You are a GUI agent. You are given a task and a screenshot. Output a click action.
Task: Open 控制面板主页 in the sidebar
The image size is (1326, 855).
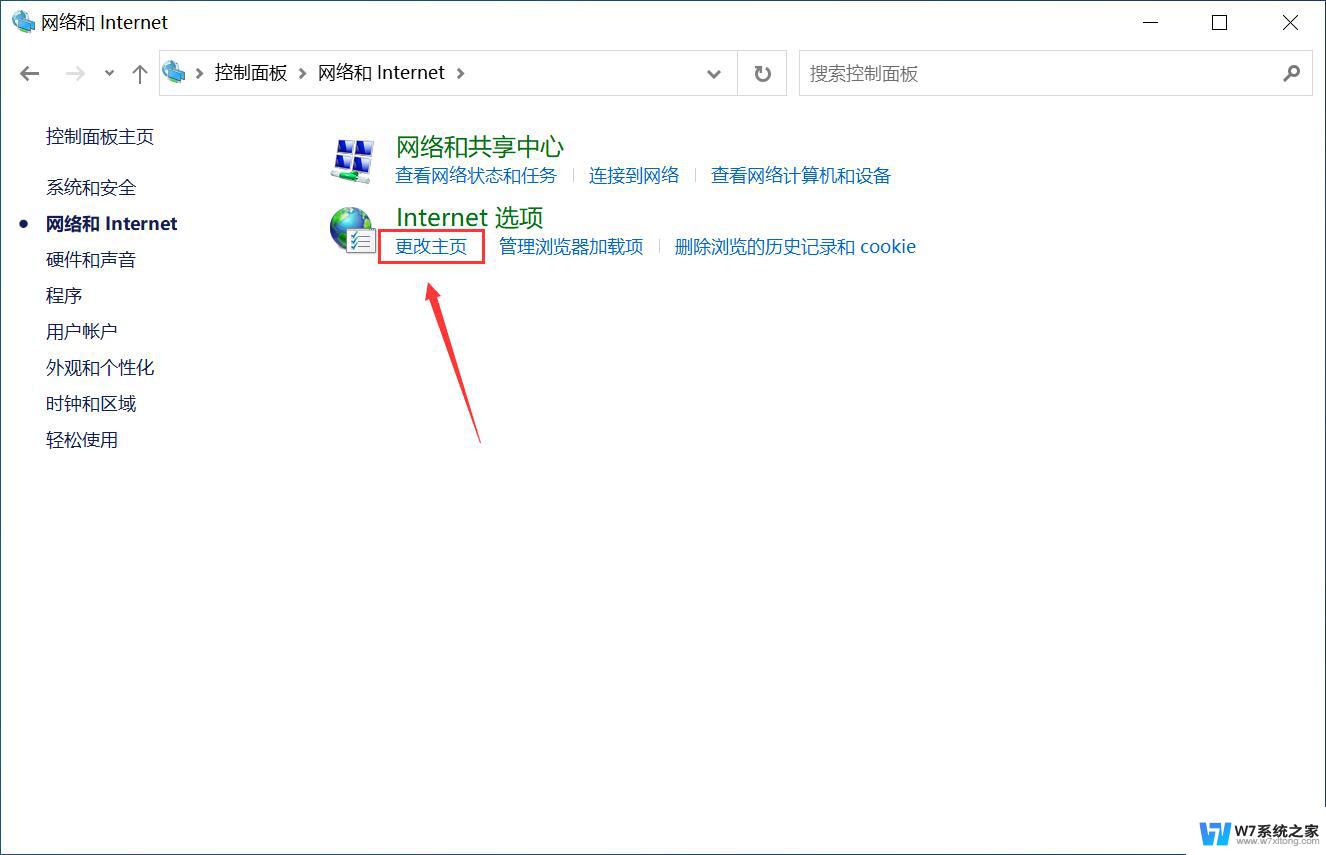pyautogui.click(x=100, y=137)
